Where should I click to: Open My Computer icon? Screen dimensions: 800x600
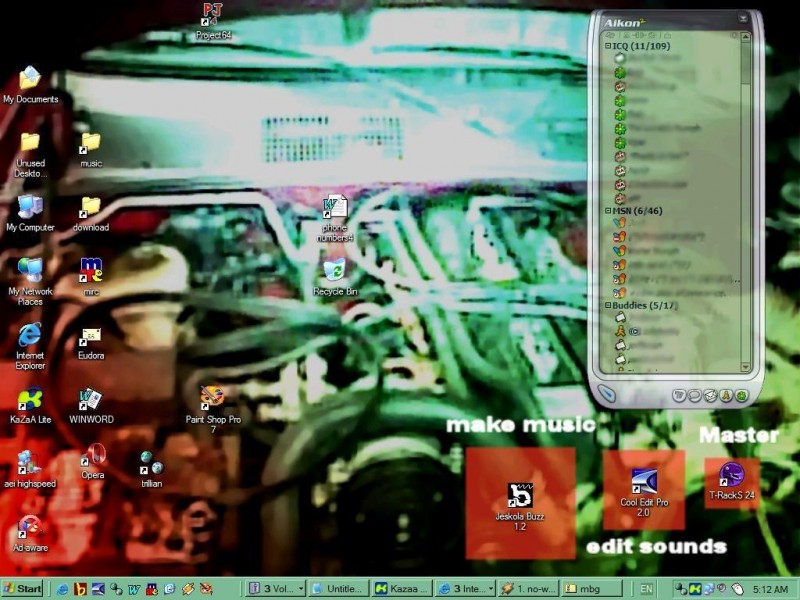pyautogui.click(x=30, y=213)
